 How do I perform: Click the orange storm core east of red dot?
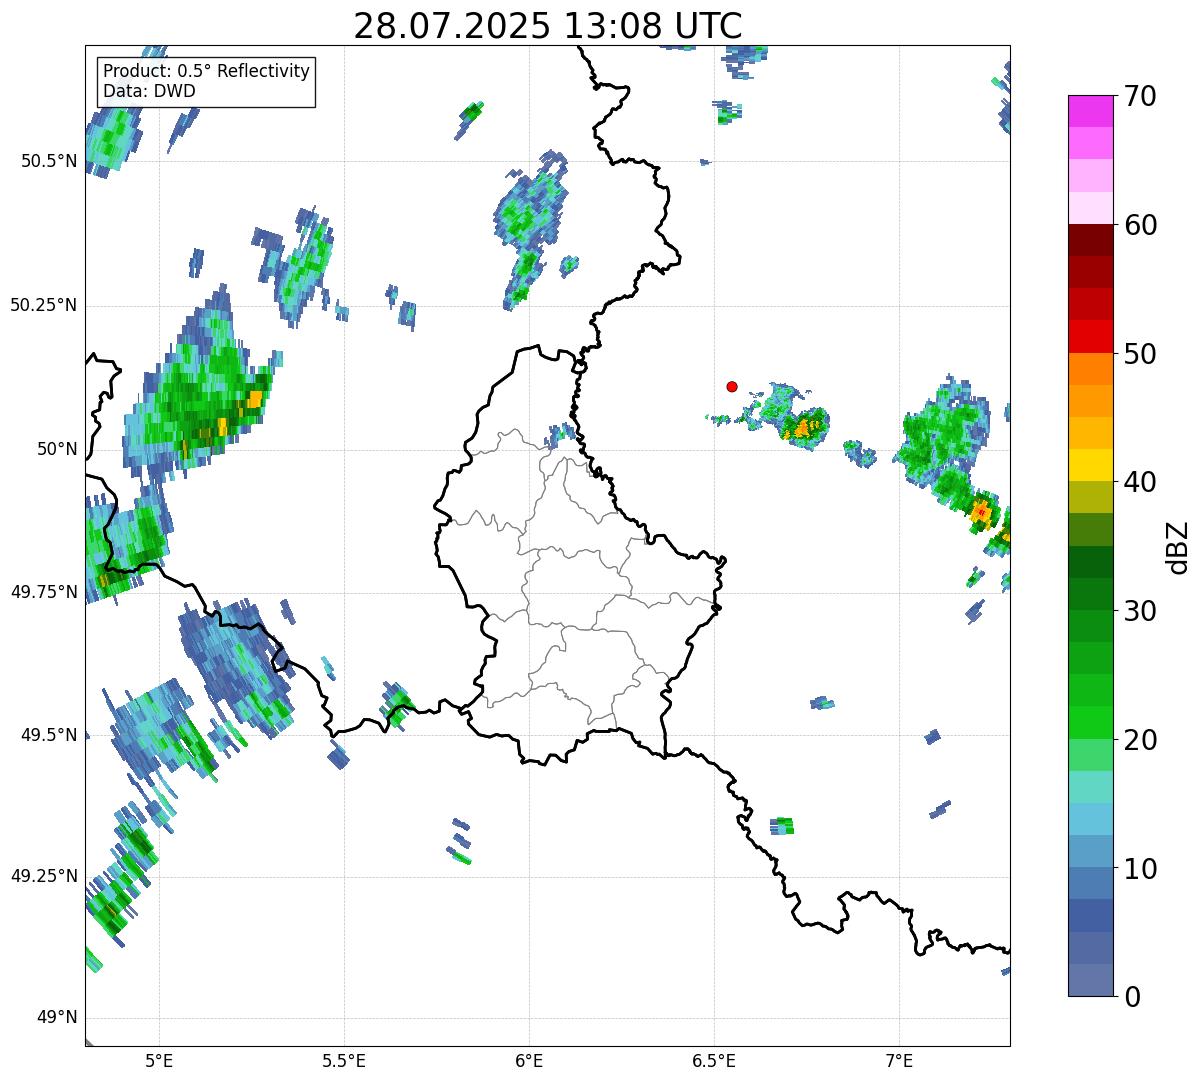(x=805, y=428)
